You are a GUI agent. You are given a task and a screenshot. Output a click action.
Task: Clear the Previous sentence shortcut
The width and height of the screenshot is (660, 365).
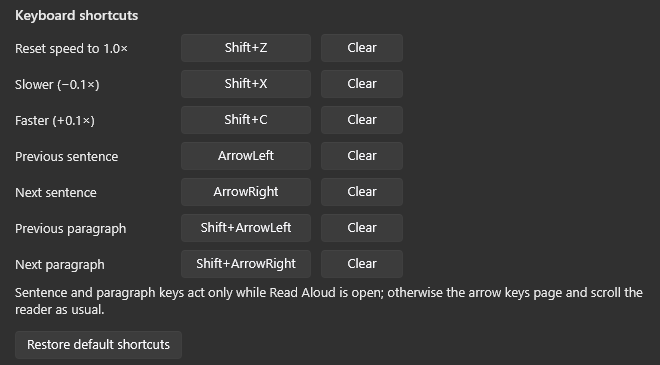[362, 156]
